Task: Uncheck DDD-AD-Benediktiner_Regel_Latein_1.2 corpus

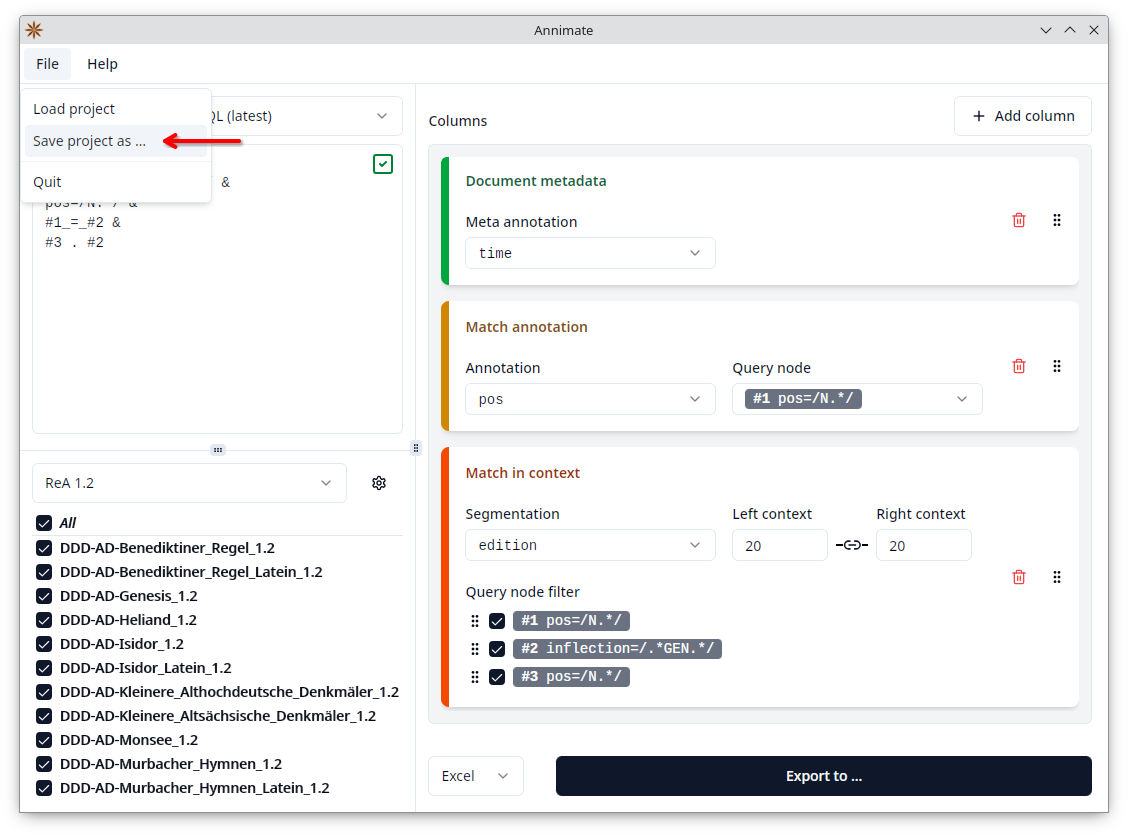Action: pyautogui.click(x=44, y=572)
